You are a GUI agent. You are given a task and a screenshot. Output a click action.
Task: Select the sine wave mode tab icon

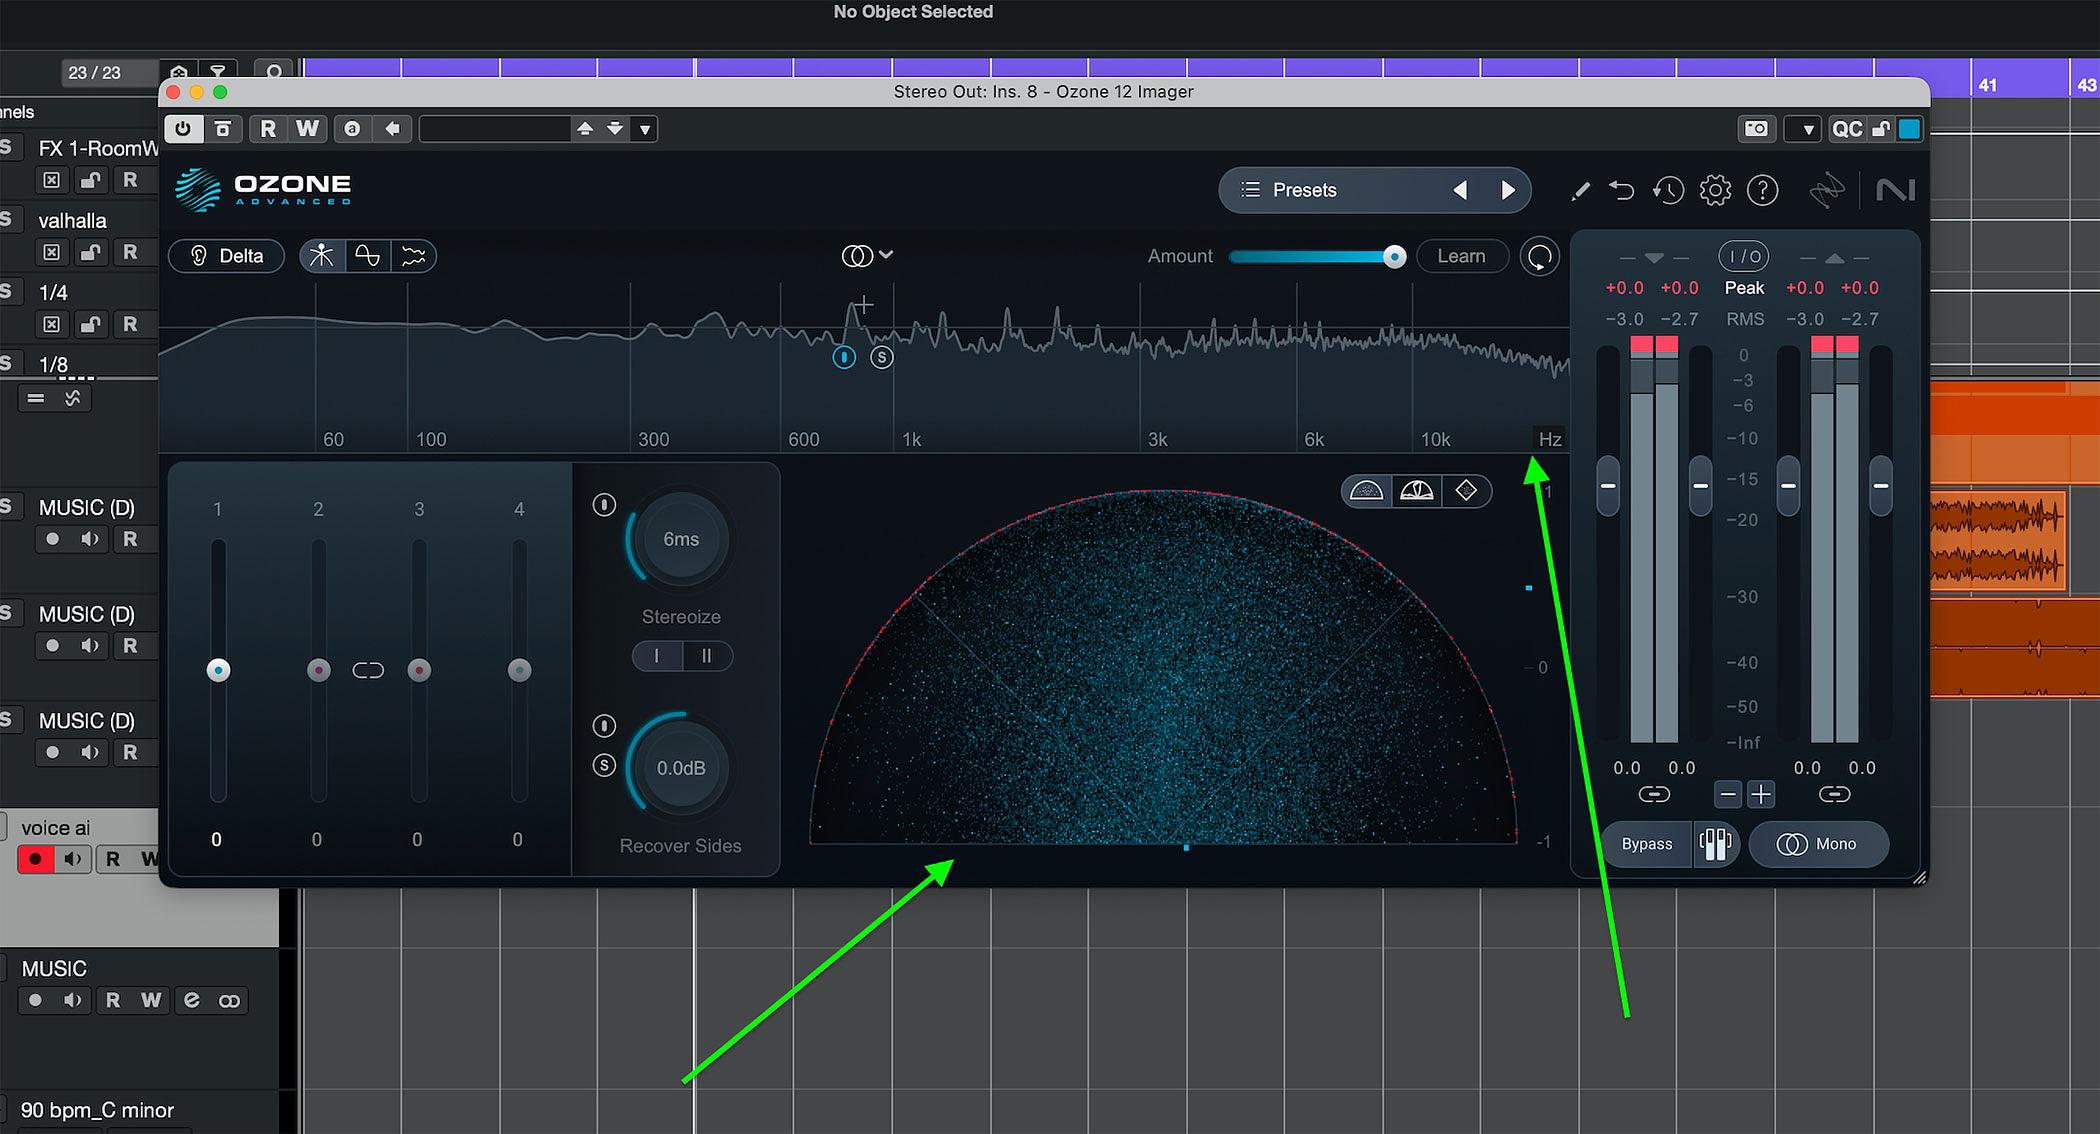point(368,256)
